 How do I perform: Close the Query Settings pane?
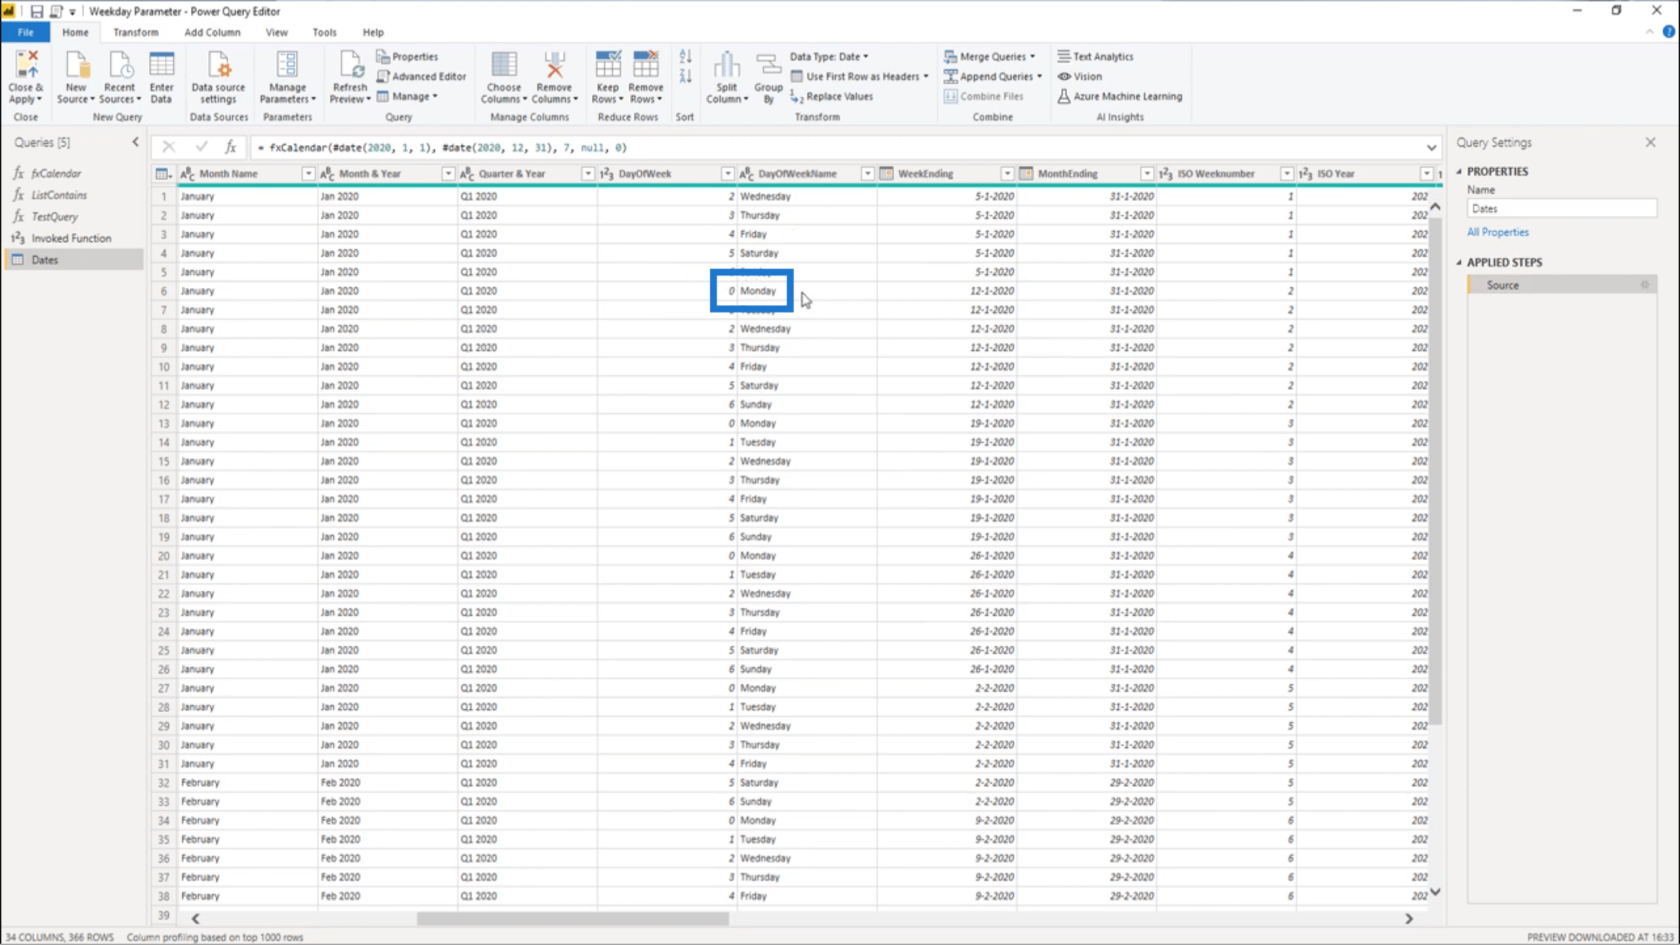(1650, 142)
